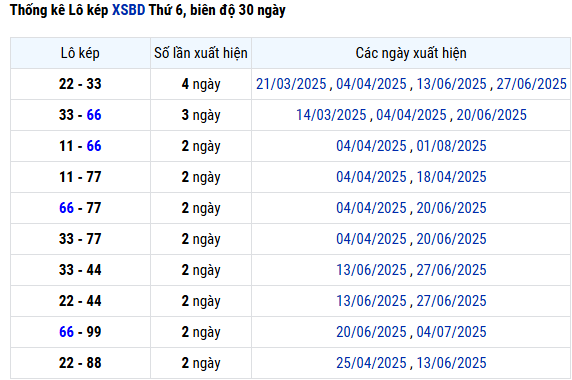Click the 'Lô kép' column header
Image resolution: width=572 pixels, height=380 pixels.
80,53
